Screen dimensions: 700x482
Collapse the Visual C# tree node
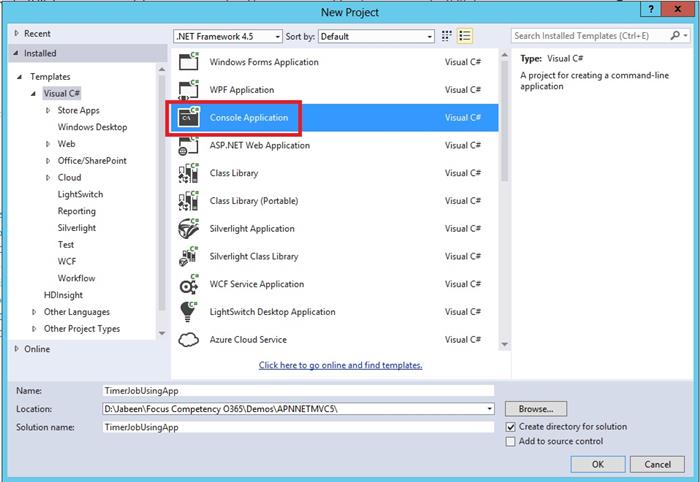(33, 94)
